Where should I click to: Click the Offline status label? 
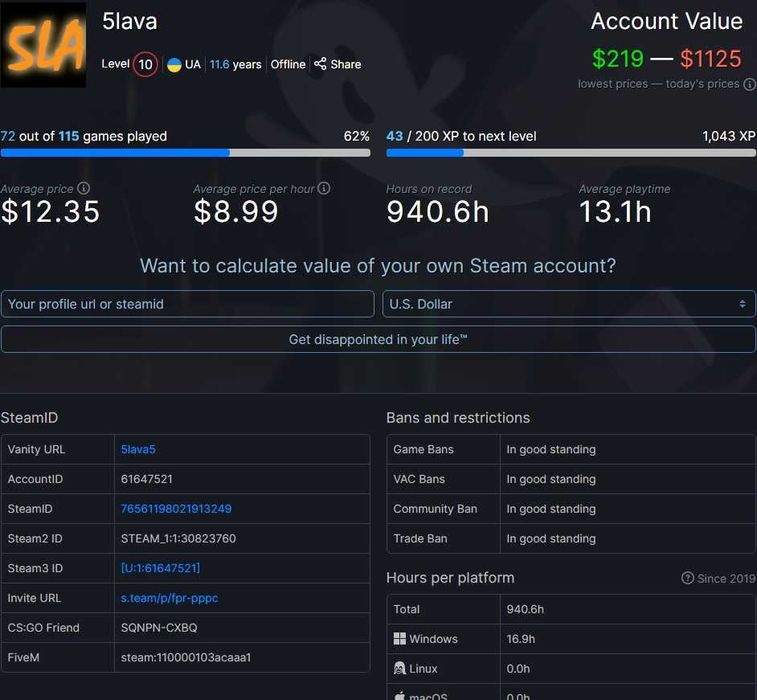click(288, 65)
